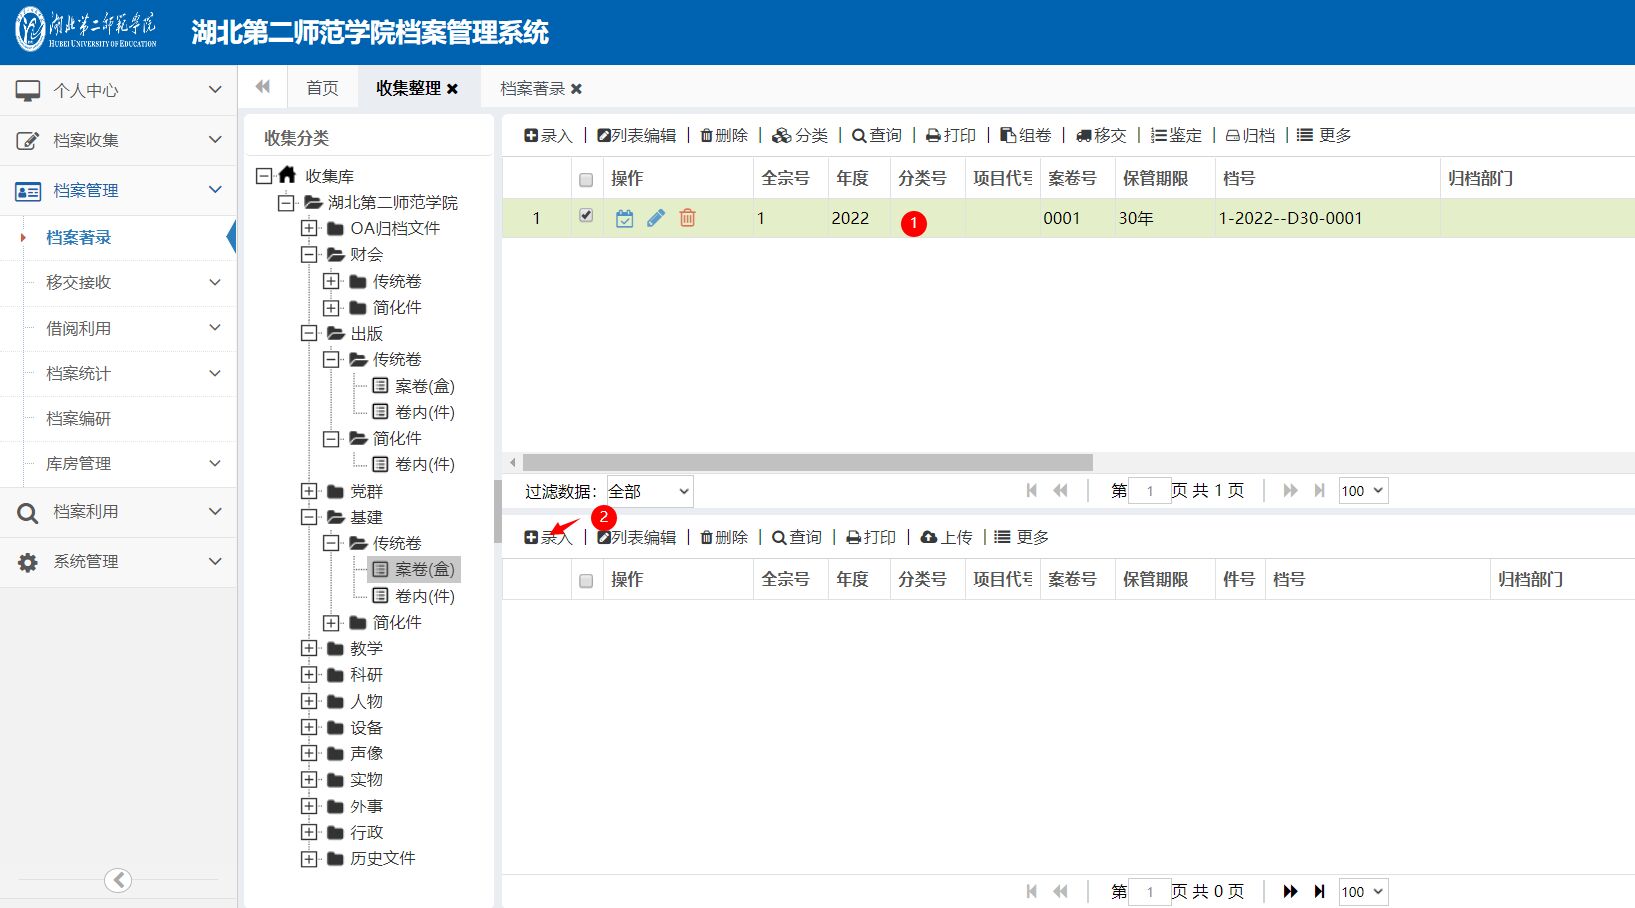The width and height of the screenshot is (1635, 908).
Task: Switch to the 首页 tab
Action: [322, 88]
